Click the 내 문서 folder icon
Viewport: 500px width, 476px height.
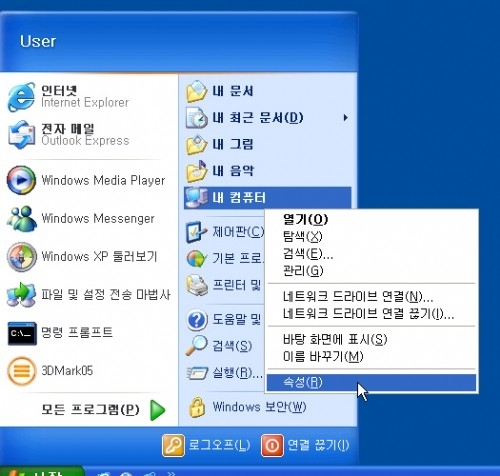click(197, 91)
